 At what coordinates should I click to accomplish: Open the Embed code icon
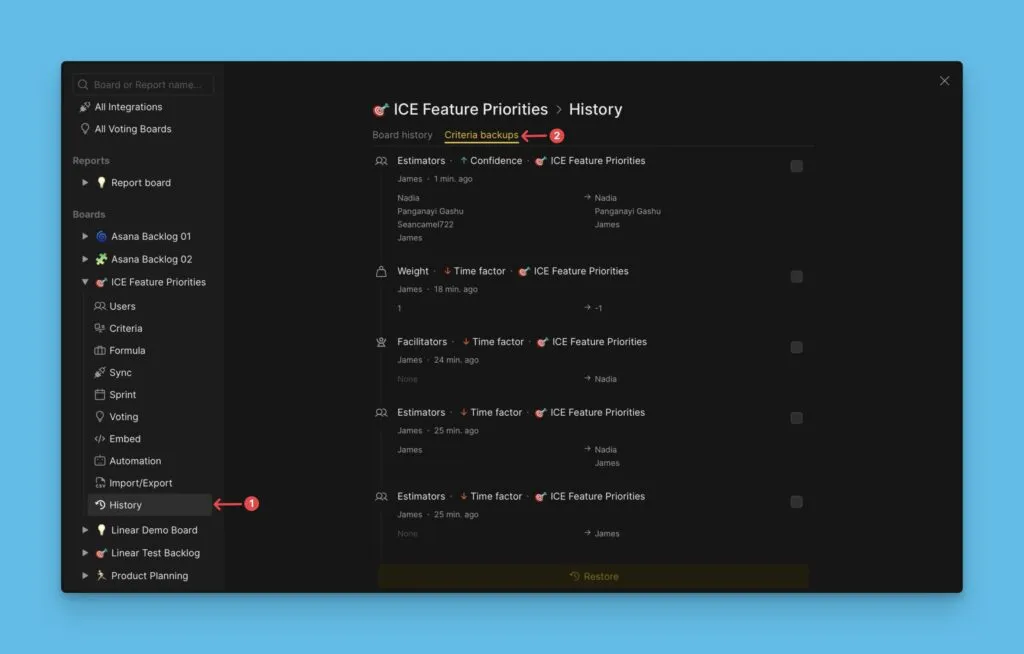coord(100,439)
